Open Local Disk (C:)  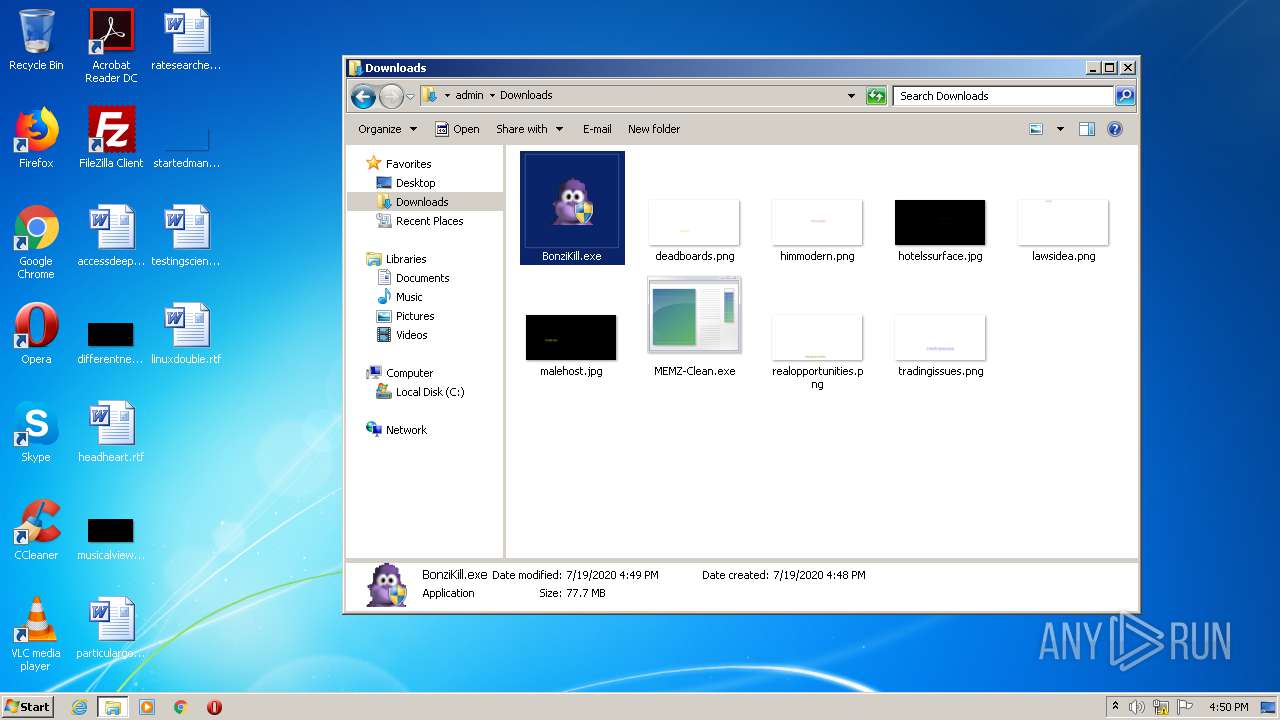pos(420,392)
